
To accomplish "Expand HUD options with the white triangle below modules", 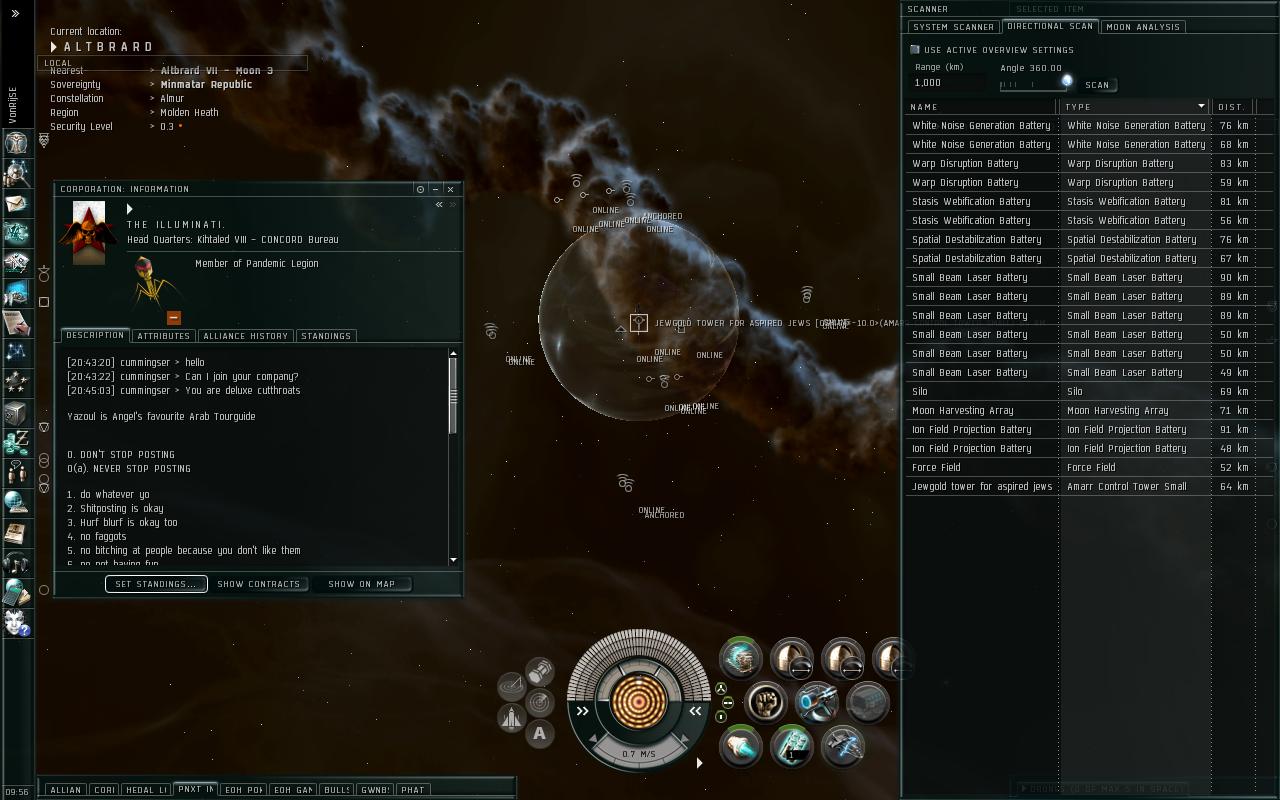I will click(x=699, y=764).
